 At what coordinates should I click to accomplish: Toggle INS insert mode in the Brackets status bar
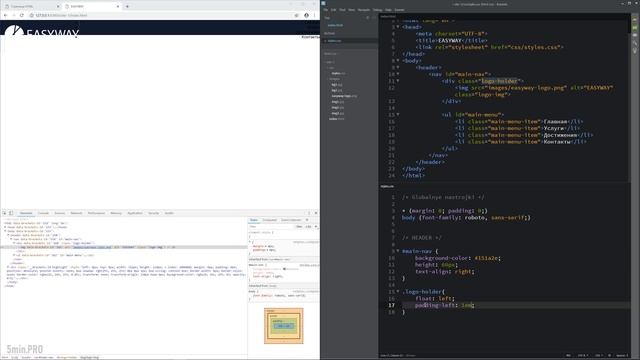click(x=569, y=356)
